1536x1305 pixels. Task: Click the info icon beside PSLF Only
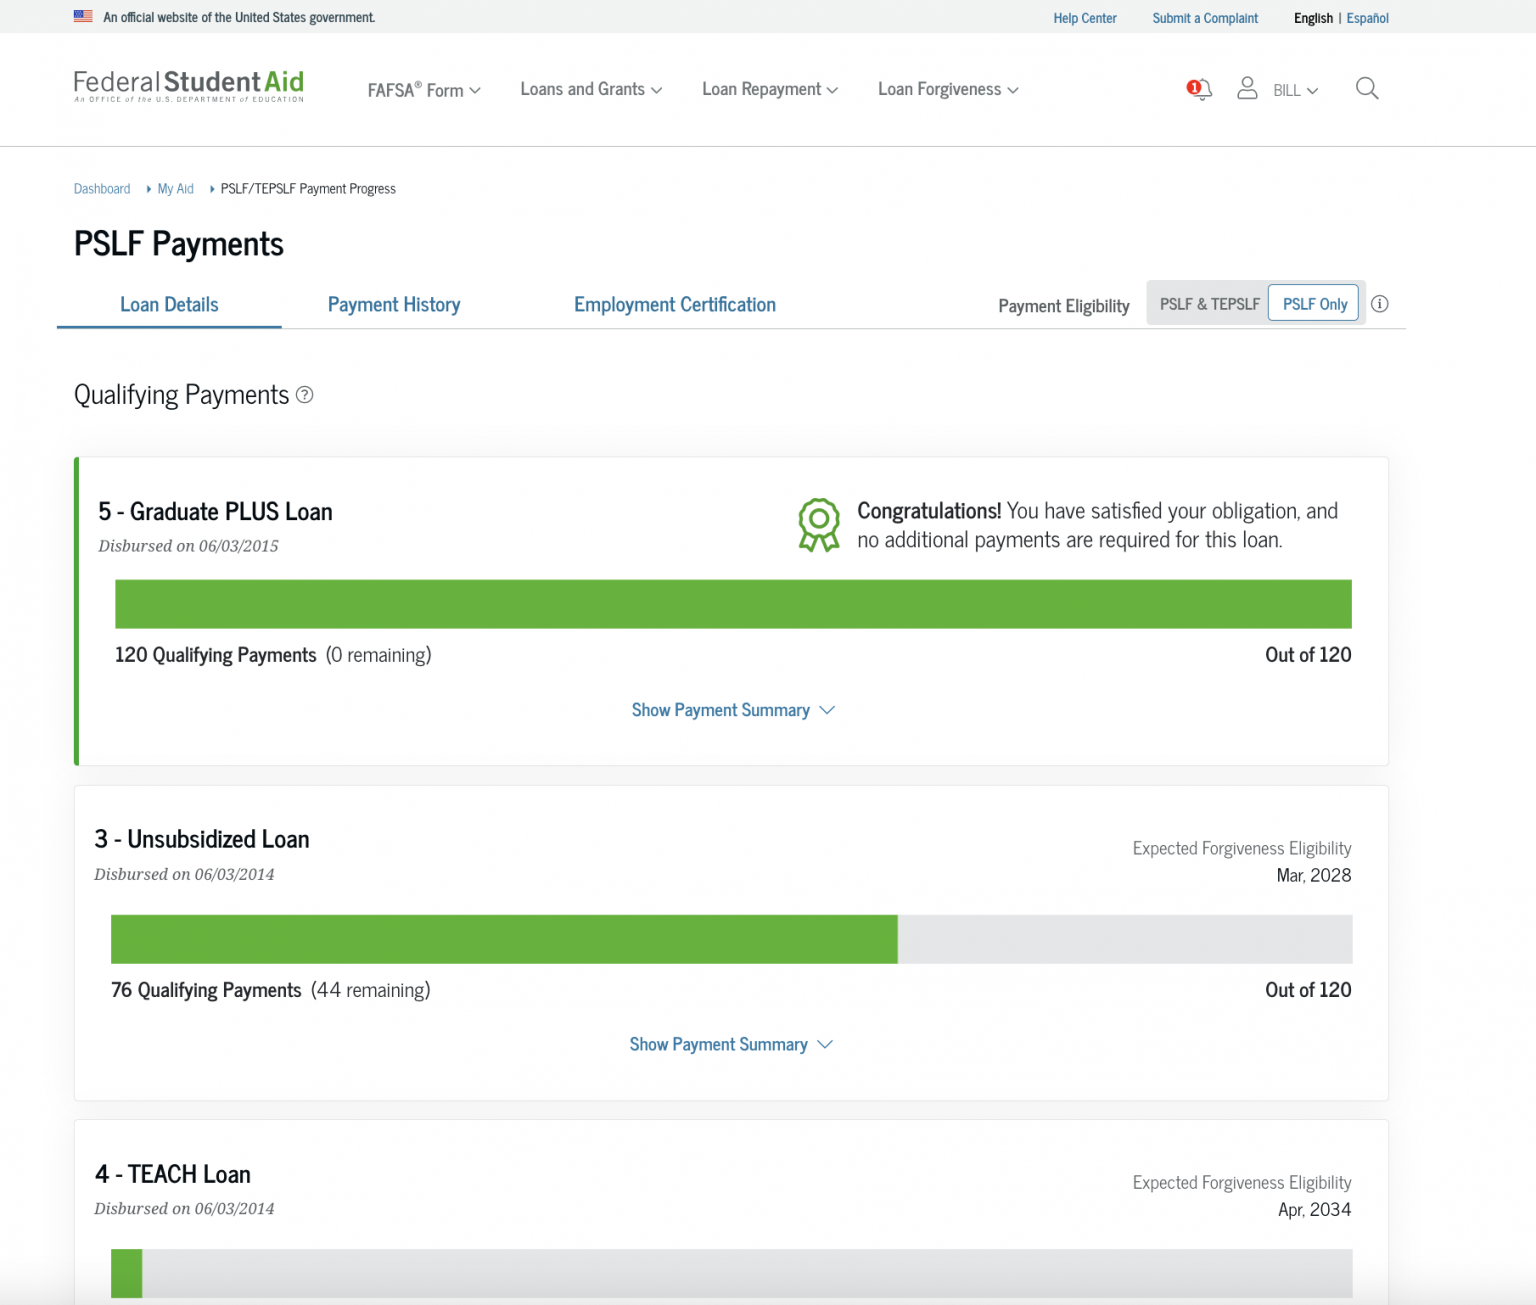tap(1380, 303)
